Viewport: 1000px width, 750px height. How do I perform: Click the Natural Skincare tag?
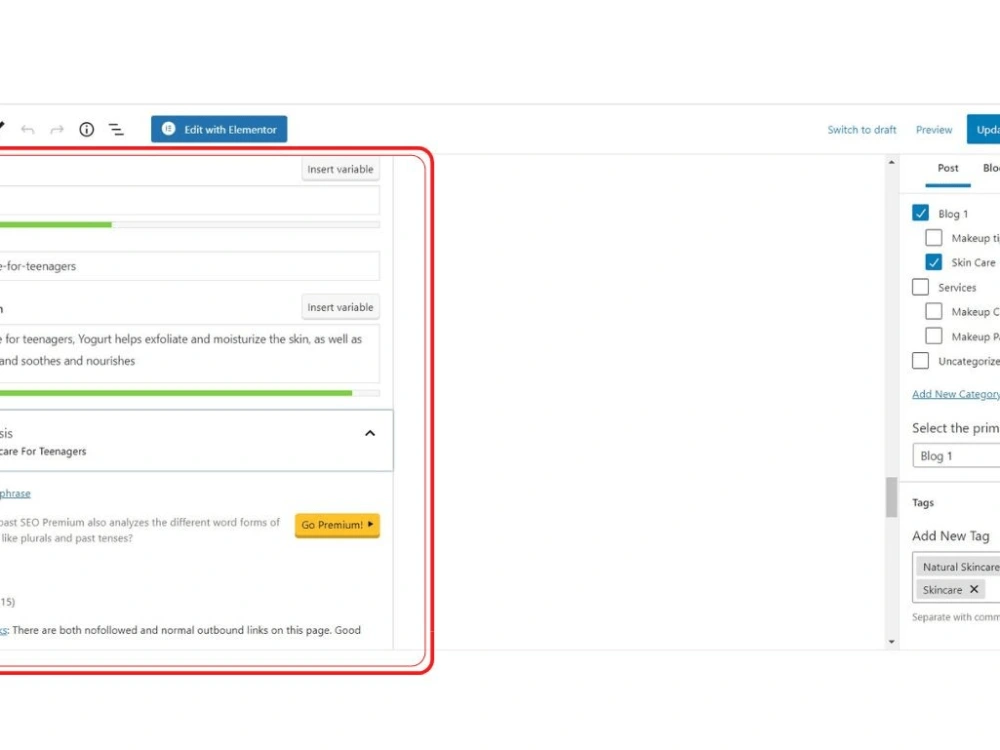point(959,567)
